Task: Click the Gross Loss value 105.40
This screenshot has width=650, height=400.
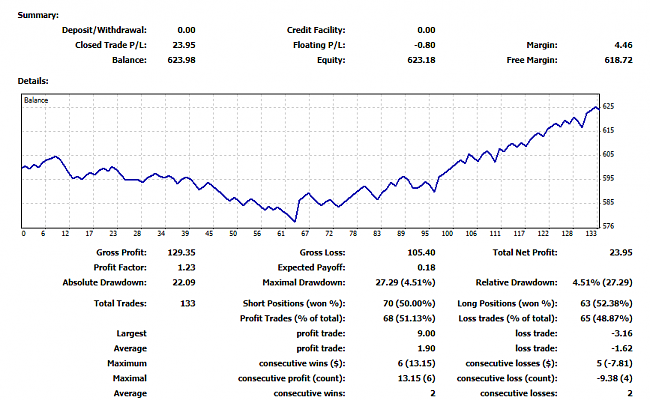Action: tap(422, 252)
